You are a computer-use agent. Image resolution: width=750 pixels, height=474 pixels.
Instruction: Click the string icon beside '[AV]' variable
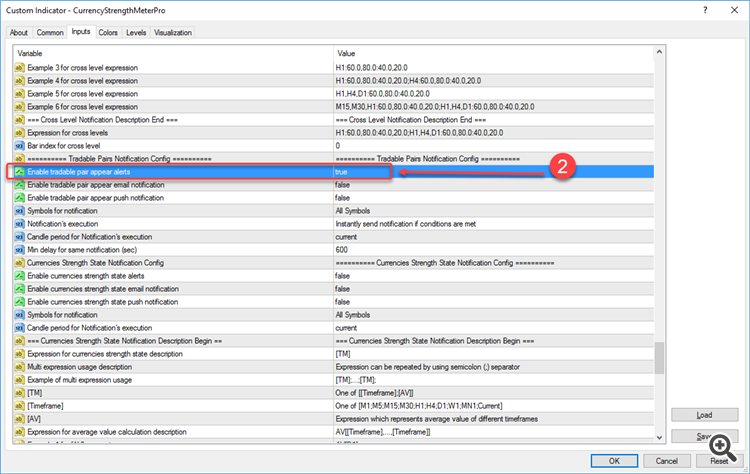(19, 419)
